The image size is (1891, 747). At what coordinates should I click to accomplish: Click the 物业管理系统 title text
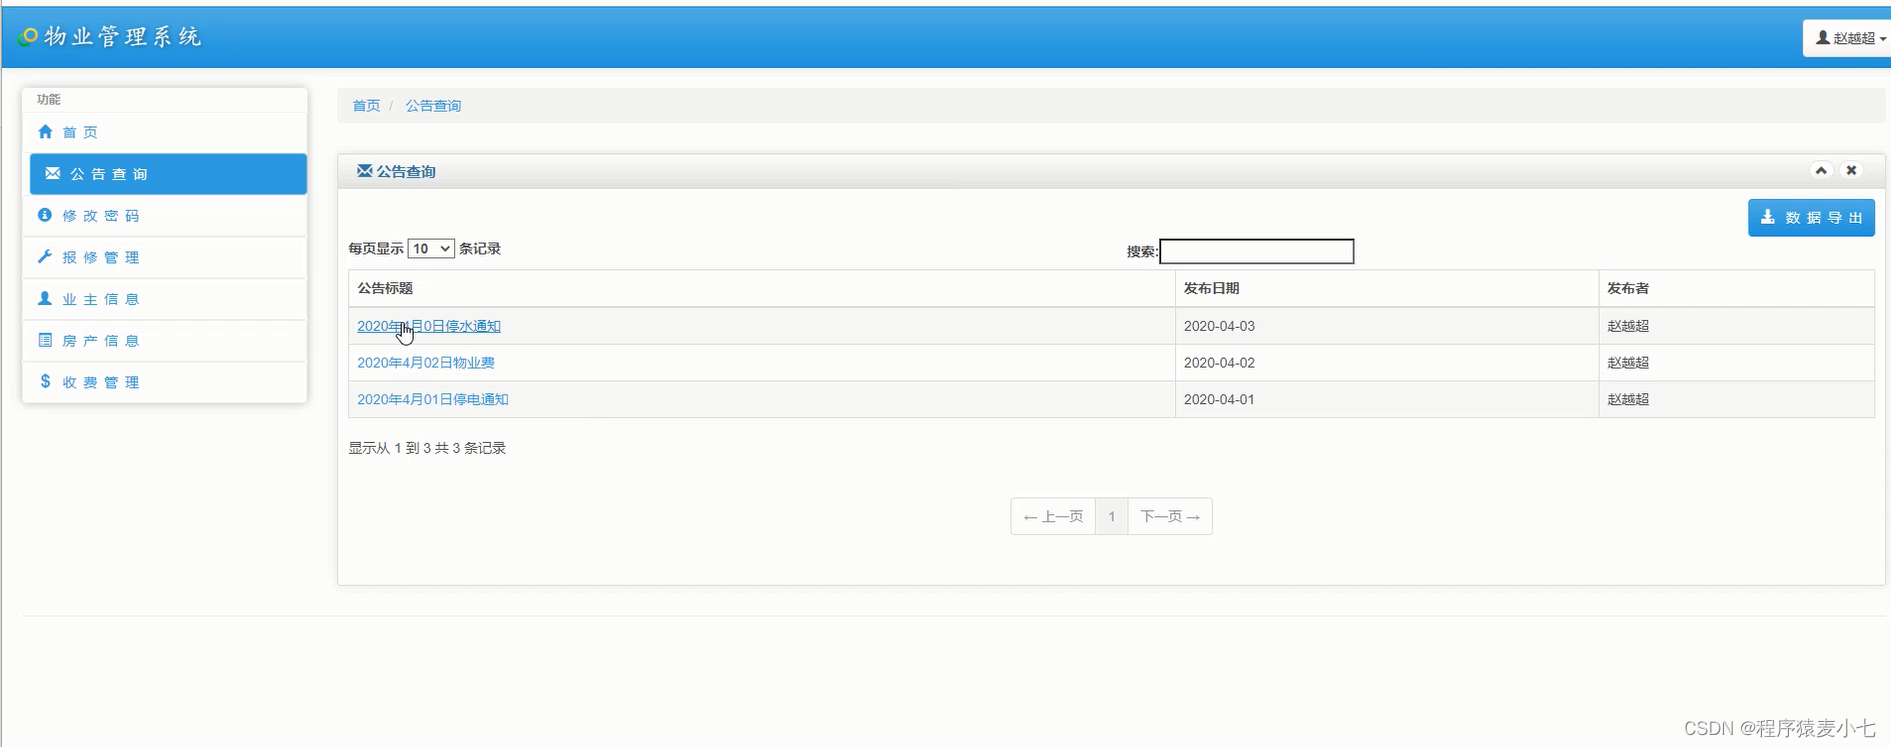click(x=123, y=37)
